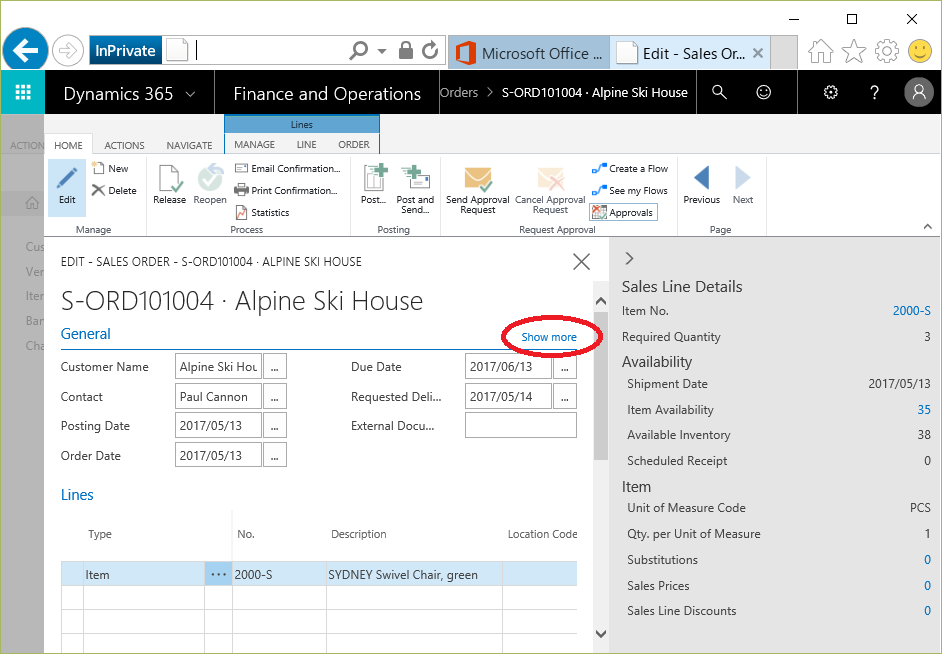This screenshot has width=942, height=654.
Task: Click Item Availability value 35
Action: tap(924, 410)
